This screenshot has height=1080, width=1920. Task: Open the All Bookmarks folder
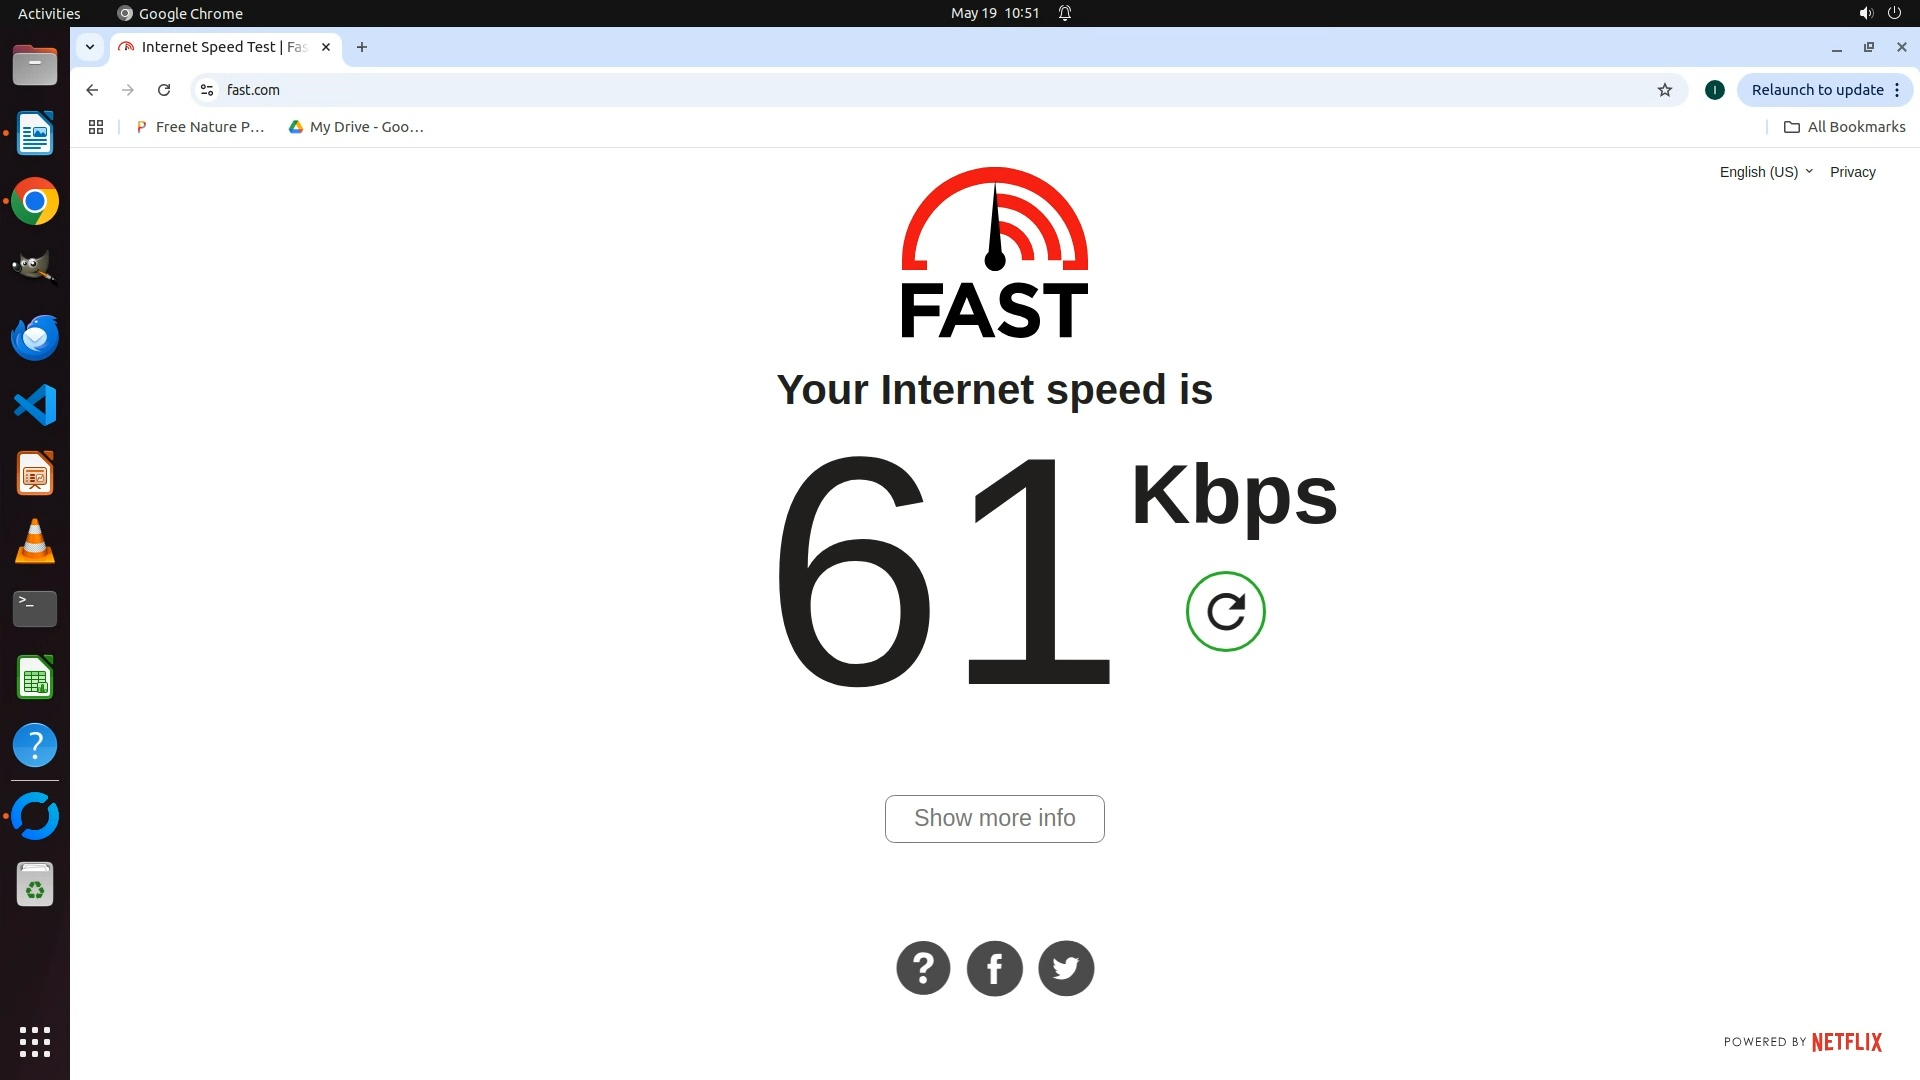pyautogui.click(x=1845, y=127)
